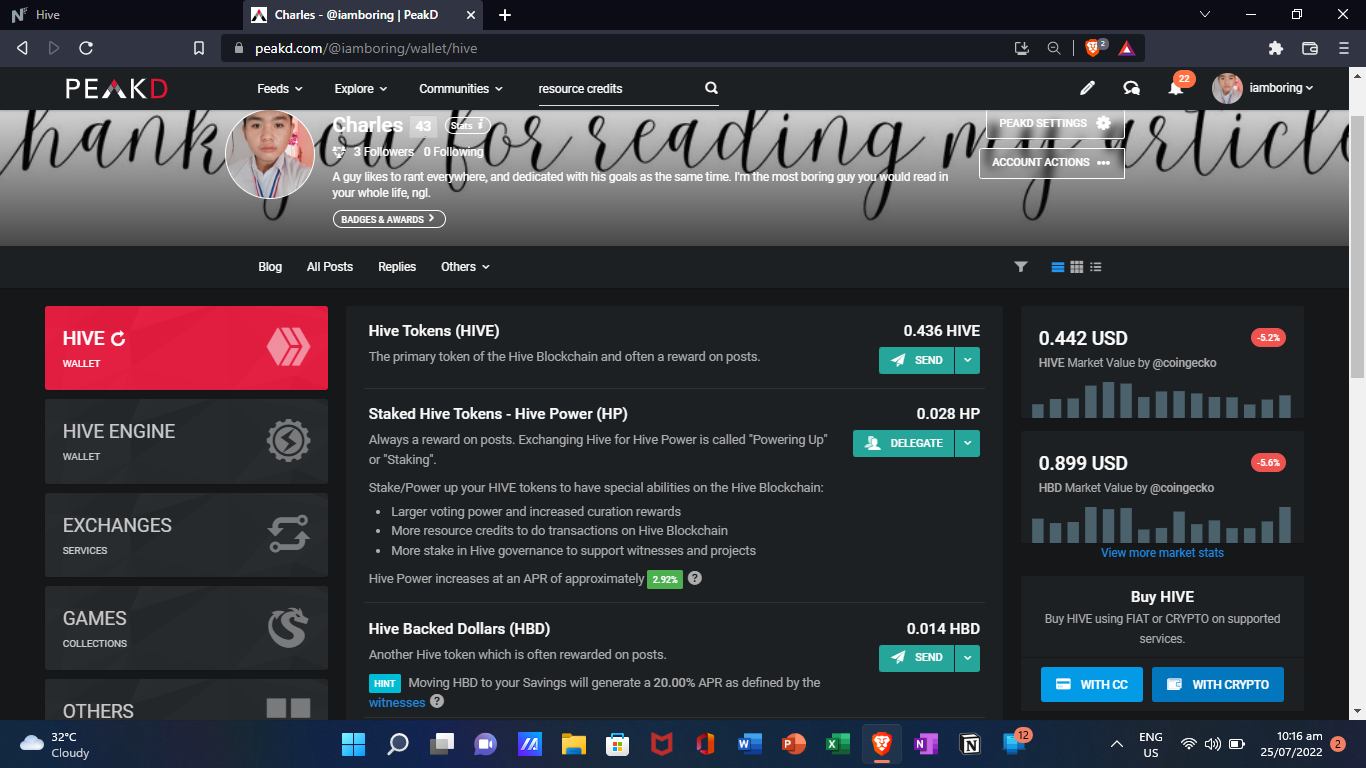Click the PeakD logo in the header
Image resolution: width=1366 pixels, height=768 pixels.
point(116,88)
